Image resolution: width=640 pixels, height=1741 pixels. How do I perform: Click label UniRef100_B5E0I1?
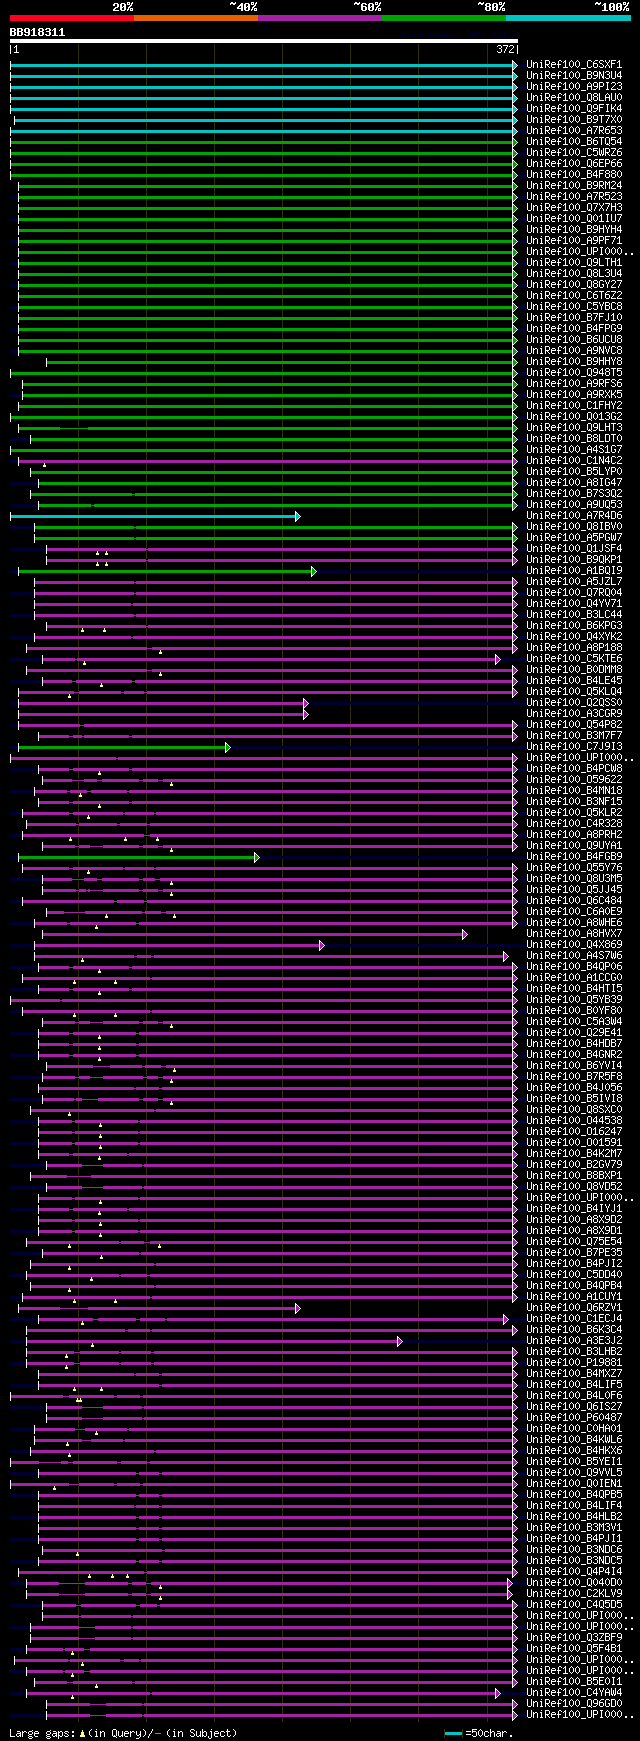574,1682
